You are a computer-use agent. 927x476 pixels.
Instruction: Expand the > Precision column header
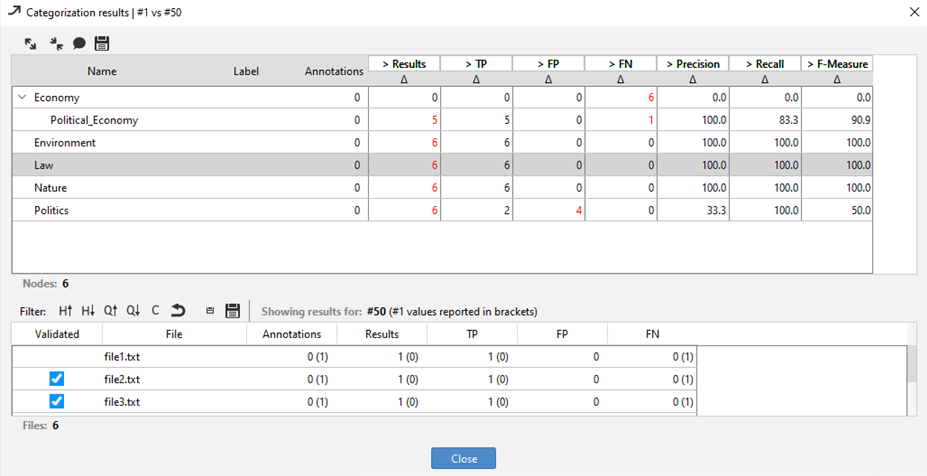(692, 64)
